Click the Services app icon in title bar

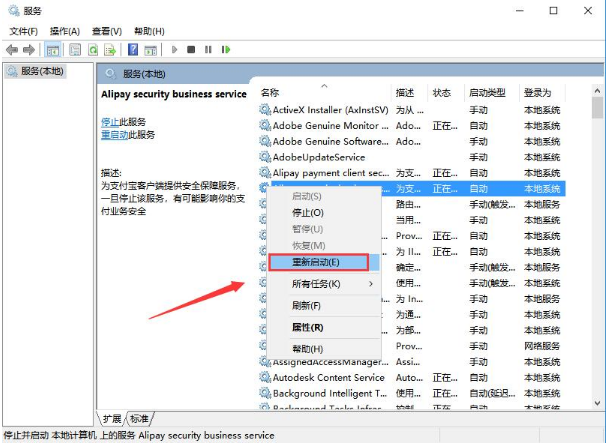14,10
